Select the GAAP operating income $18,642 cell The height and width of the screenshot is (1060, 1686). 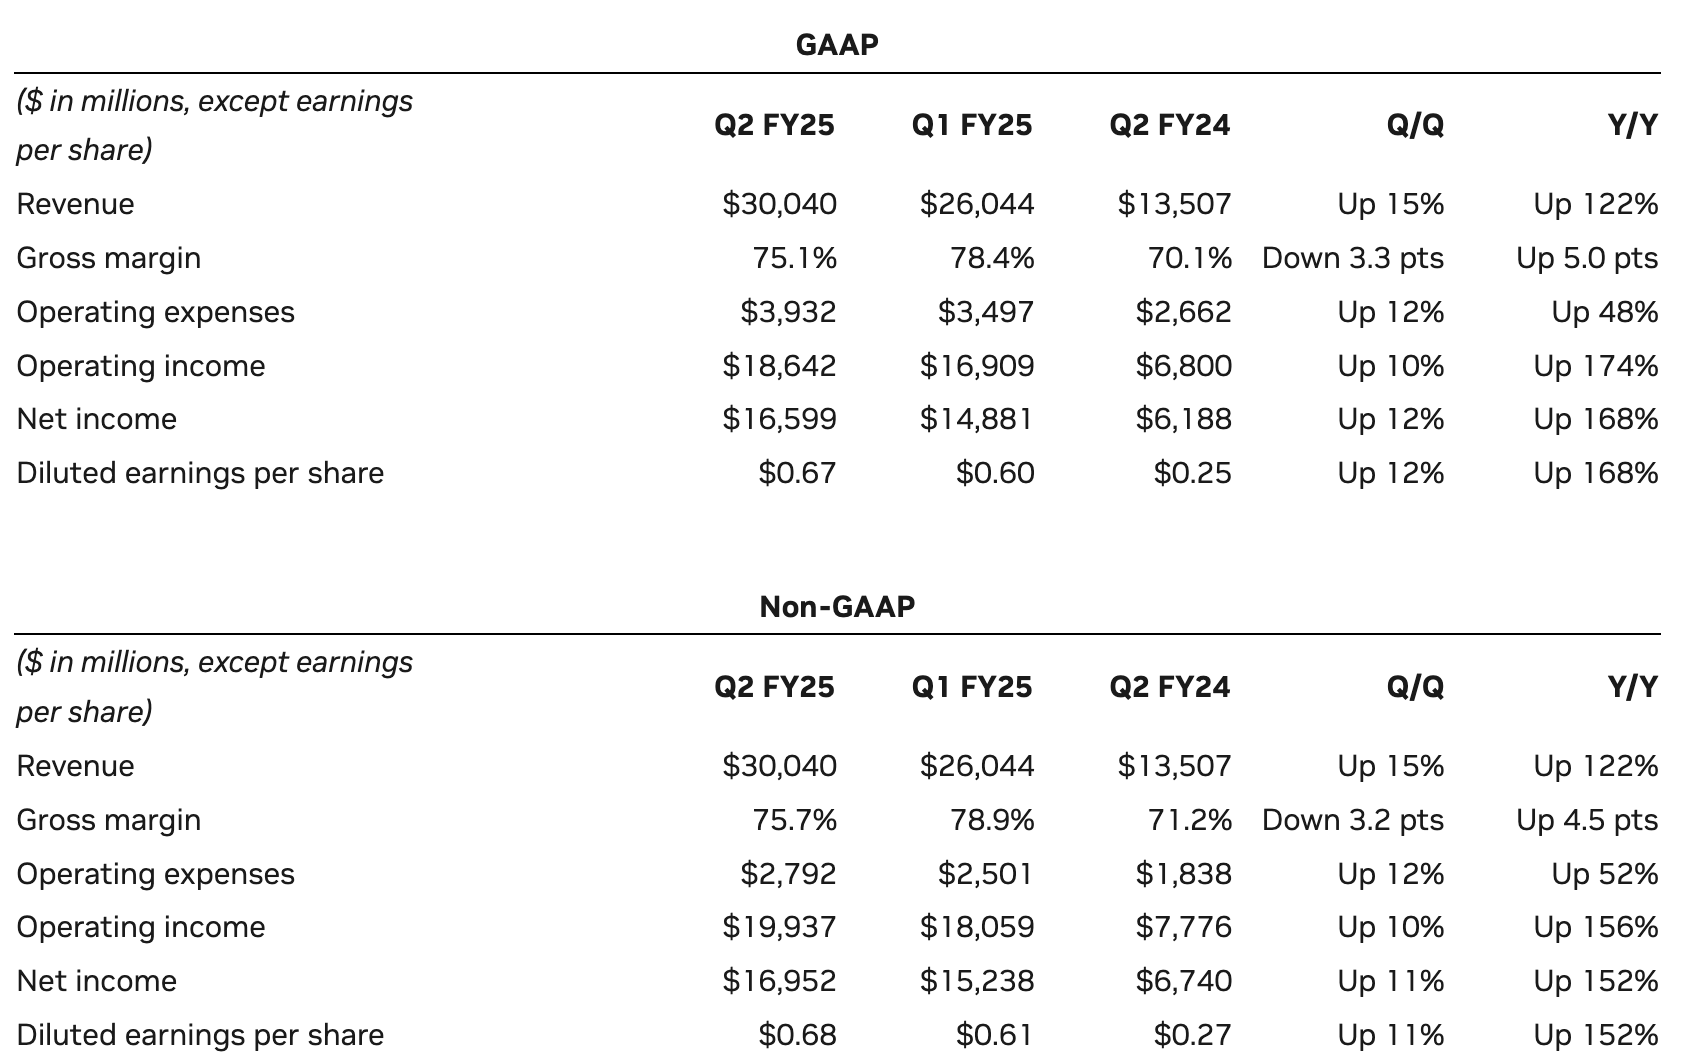[779, 366]
